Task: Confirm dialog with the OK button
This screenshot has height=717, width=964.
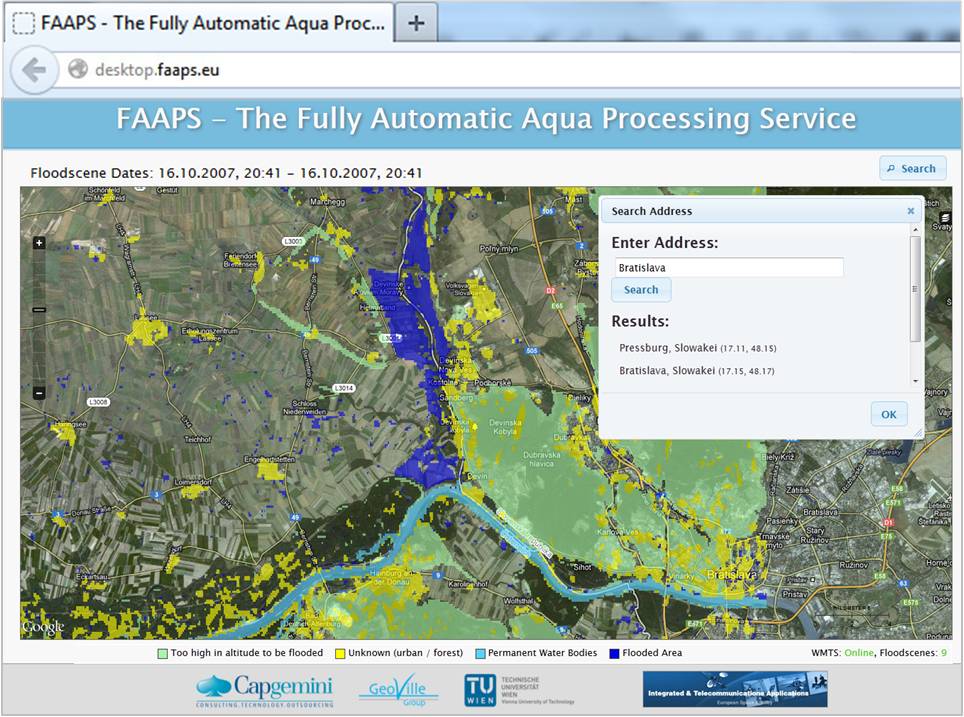Action: [x=888, y=415]
